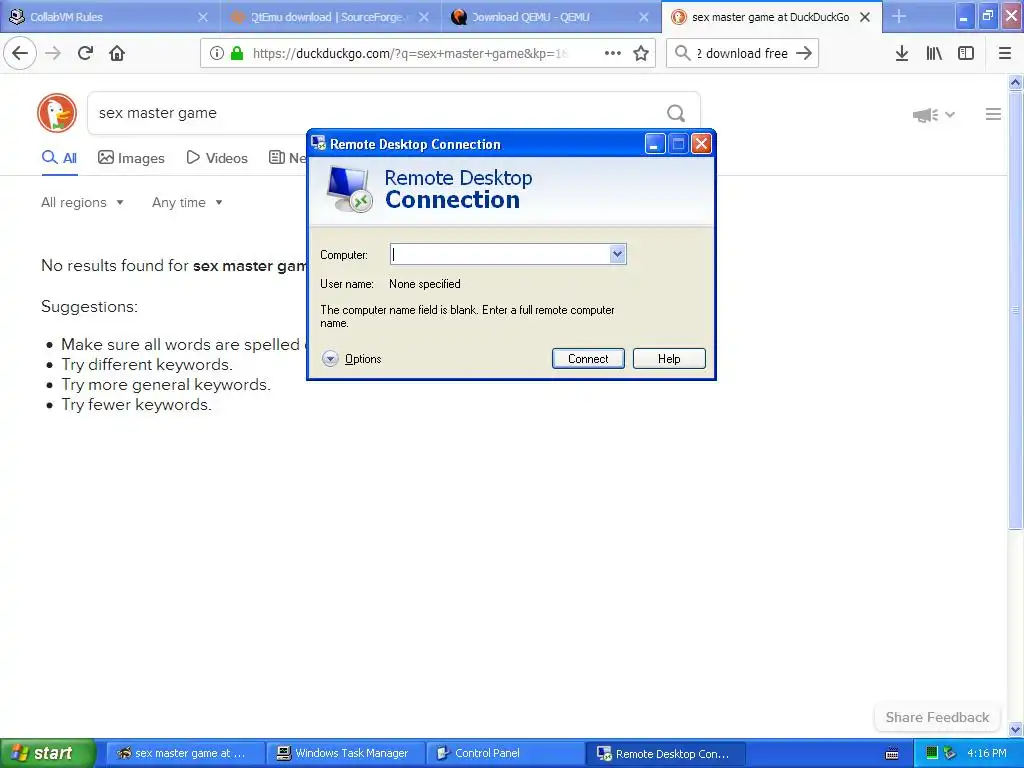Select the Images search tab
Screen dimensions: 1024x768
point(131,158)
